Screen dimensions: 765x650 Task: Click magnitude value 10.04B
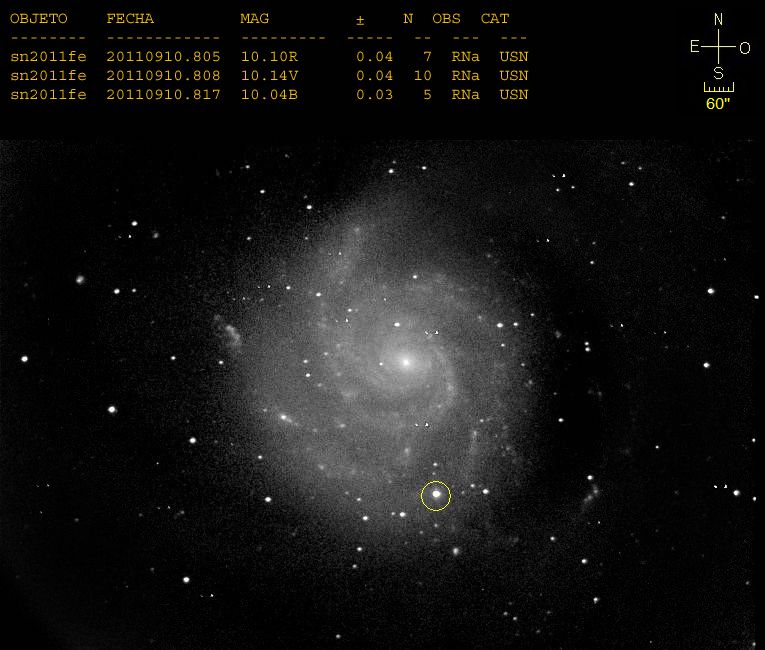pyautogui.click(x=269, y=95)
